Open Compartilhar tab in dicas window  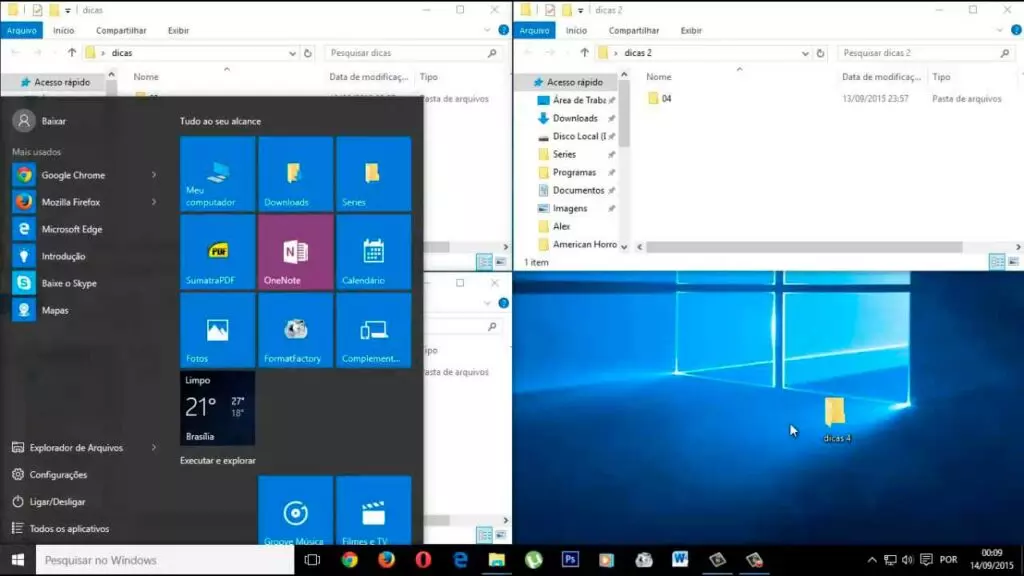121,30
